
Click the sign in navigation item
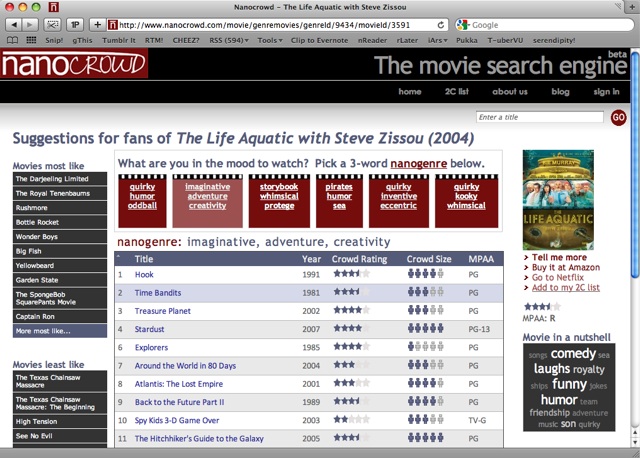coord(607,91)
